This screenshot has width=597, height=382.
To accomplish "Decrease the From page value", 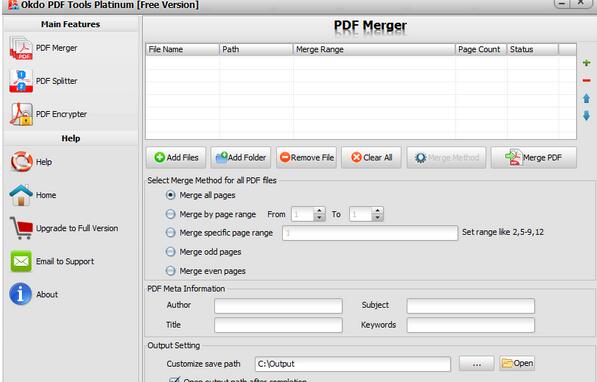I will (319, 218).
